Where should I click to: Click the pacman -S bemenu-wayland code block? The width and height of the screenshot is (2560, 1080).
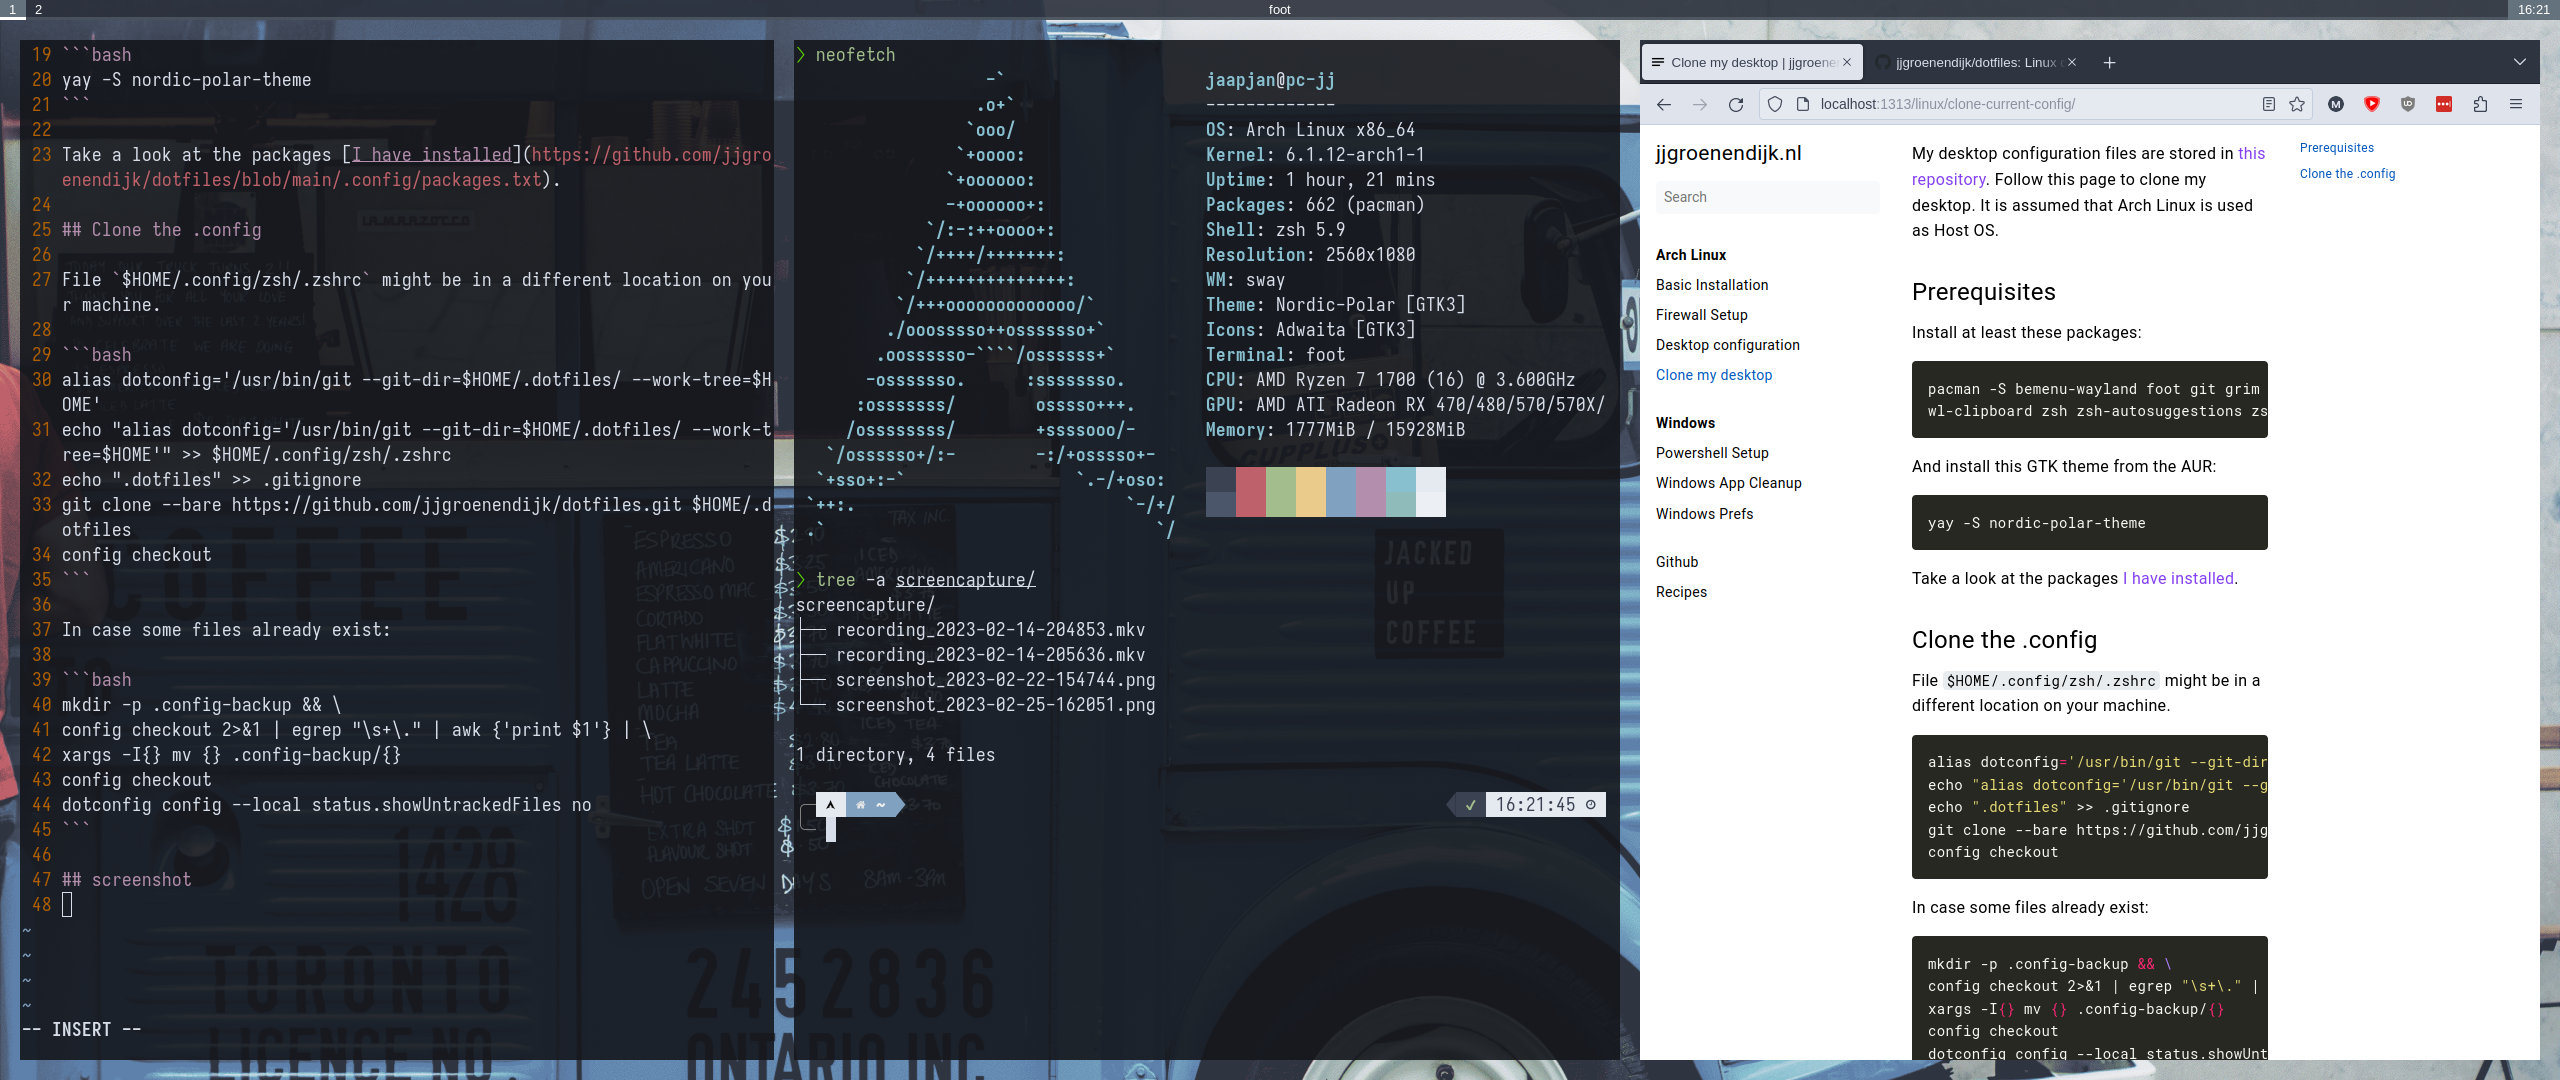pyautogui.click(x=2089, y=399)
